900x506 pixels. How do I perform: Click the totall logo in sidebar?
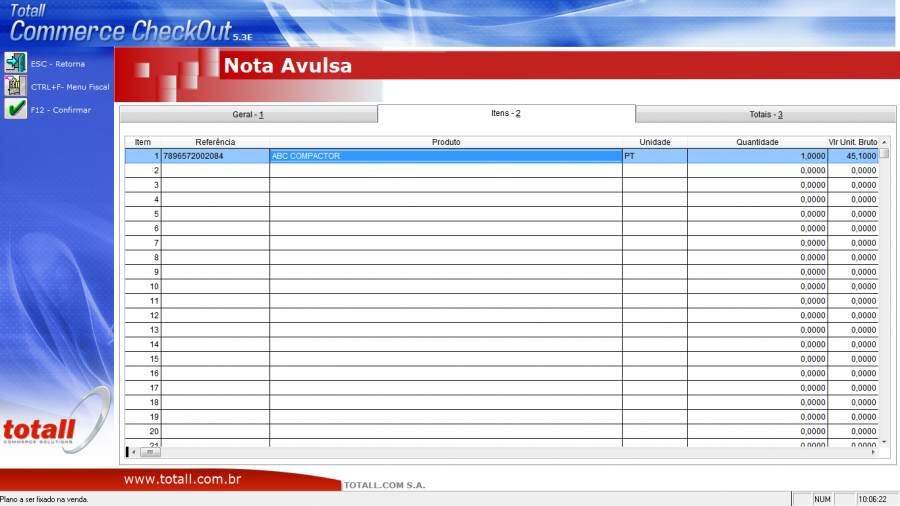(56, 422)
